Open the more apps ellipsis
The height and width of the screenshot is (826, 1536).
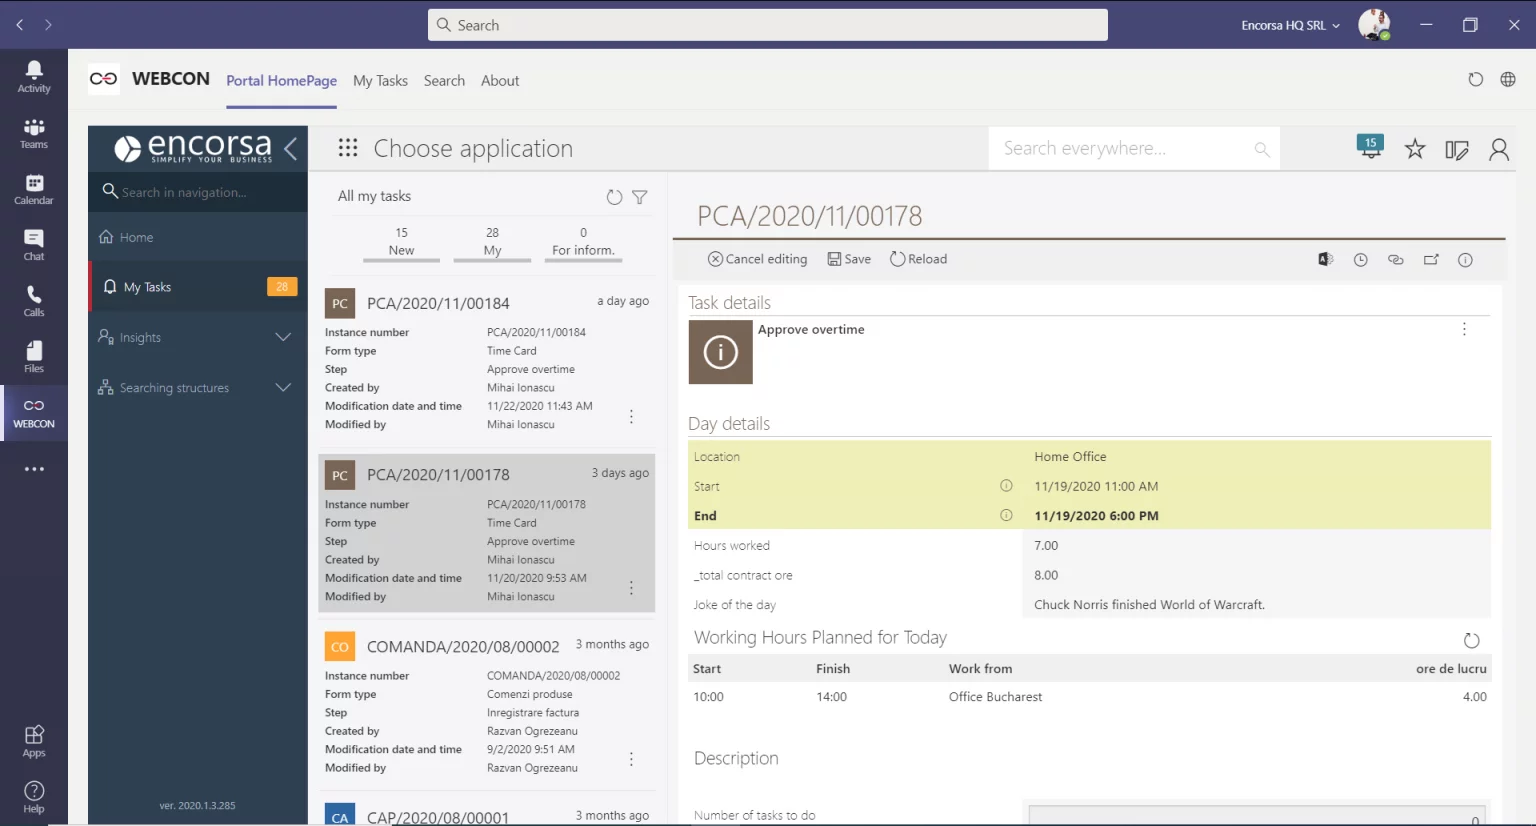34,469
